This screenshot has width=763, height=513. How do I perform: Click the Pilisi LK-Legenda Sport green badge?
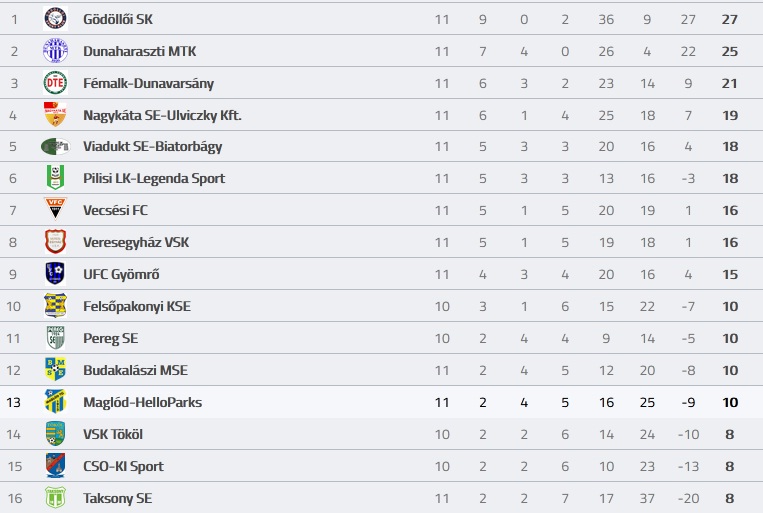pyautogui.click(x=55, y=178)
